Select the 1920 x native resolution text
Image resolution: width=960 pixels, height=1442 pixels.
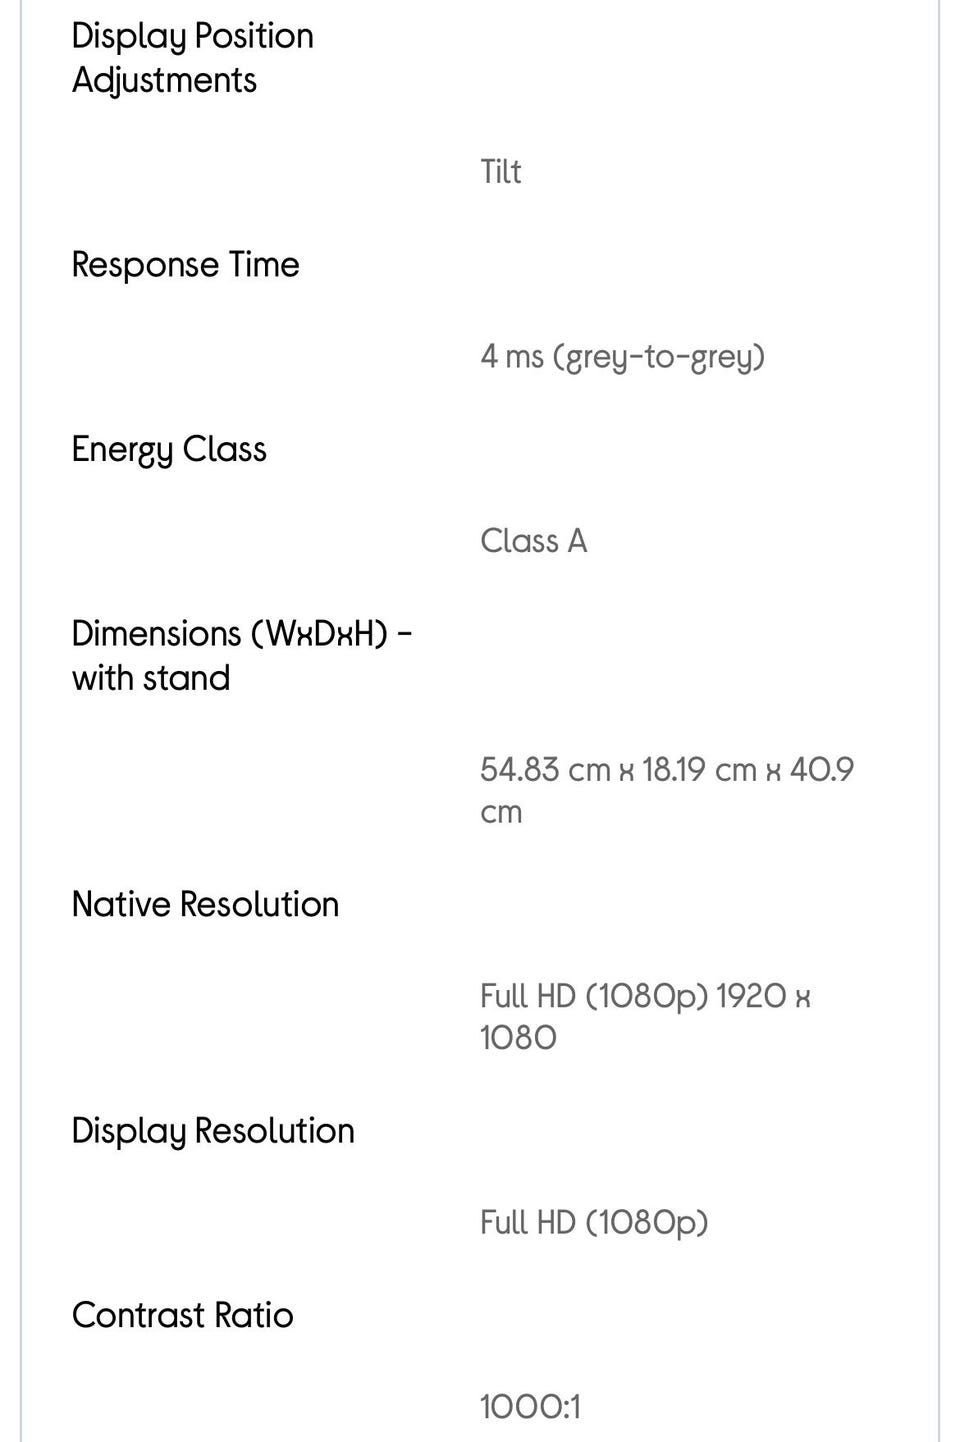(763, 996)
